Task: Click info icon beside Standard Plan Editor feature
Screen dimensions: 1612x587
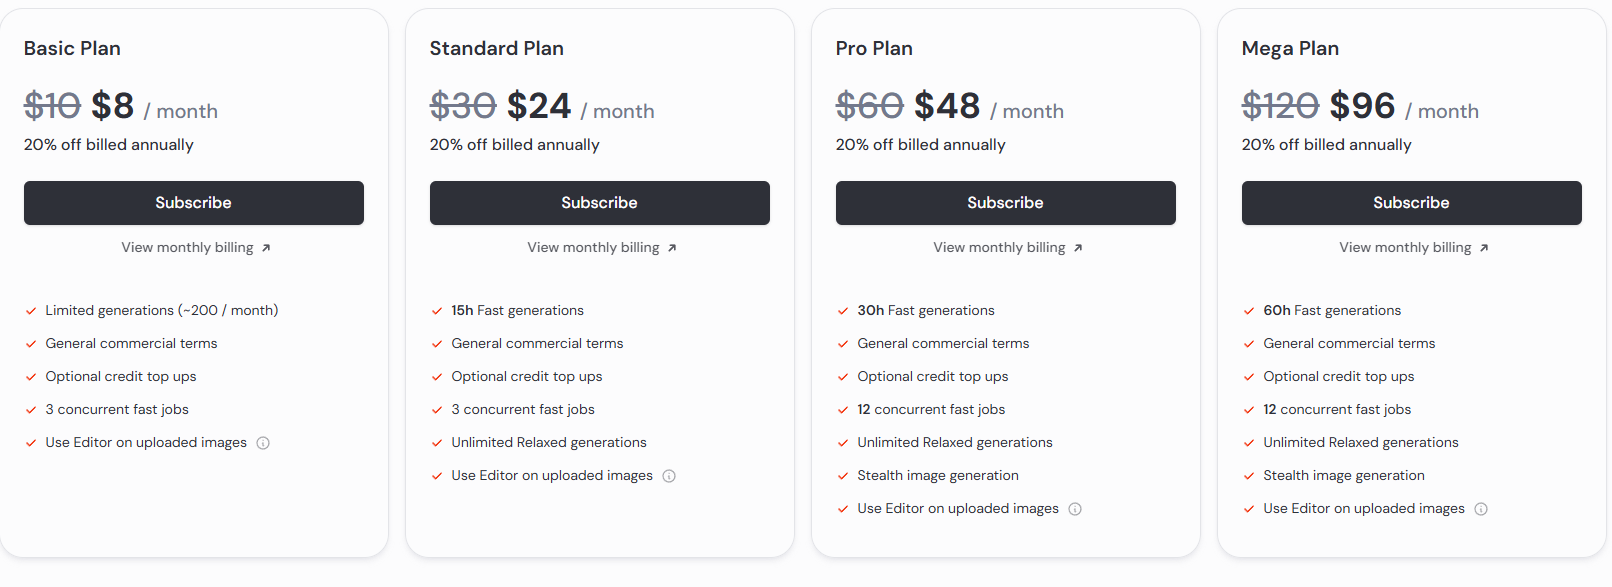Action: tap(669, 476)
